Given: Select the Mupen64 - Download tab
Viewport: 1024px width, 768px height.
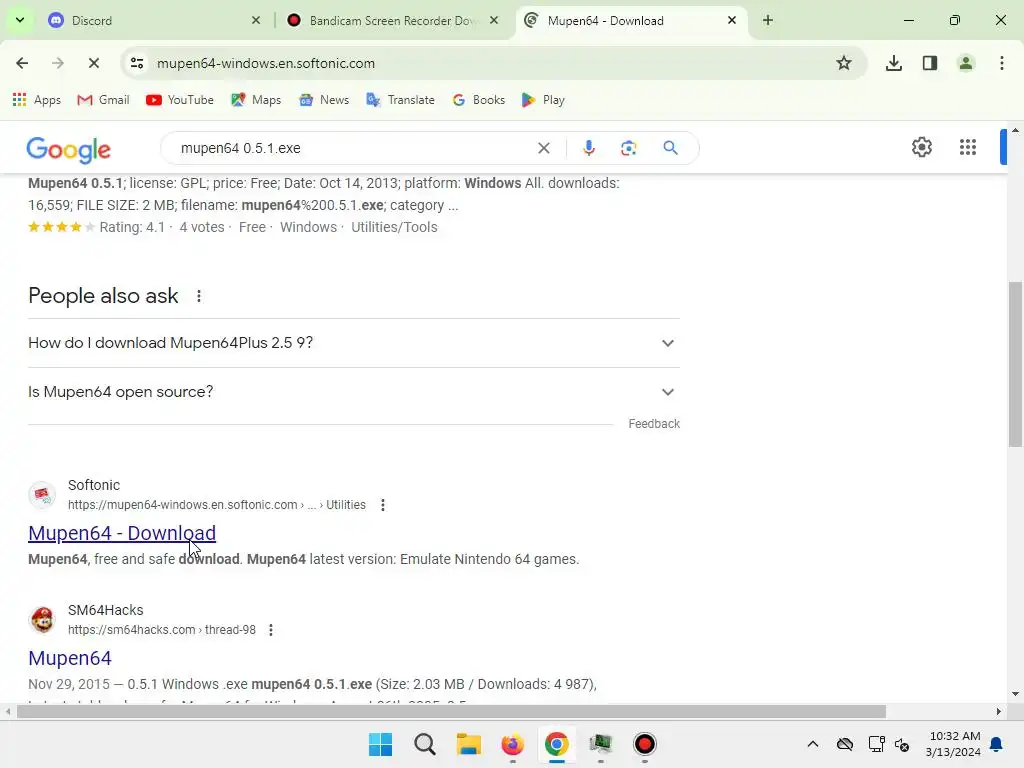Looking at the screenshot, I should point(632,20).
